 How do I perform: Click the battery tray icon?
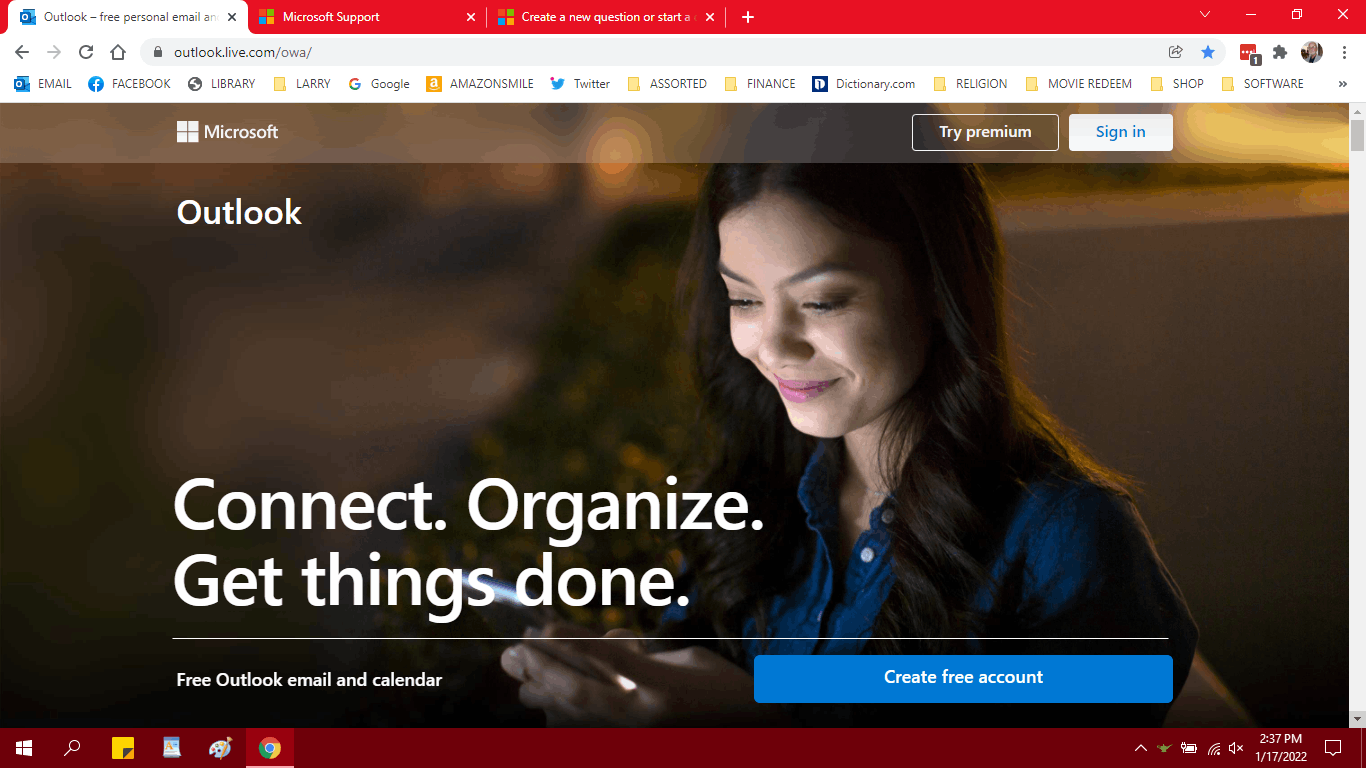pyautogui.click(x=1189, y=748)
